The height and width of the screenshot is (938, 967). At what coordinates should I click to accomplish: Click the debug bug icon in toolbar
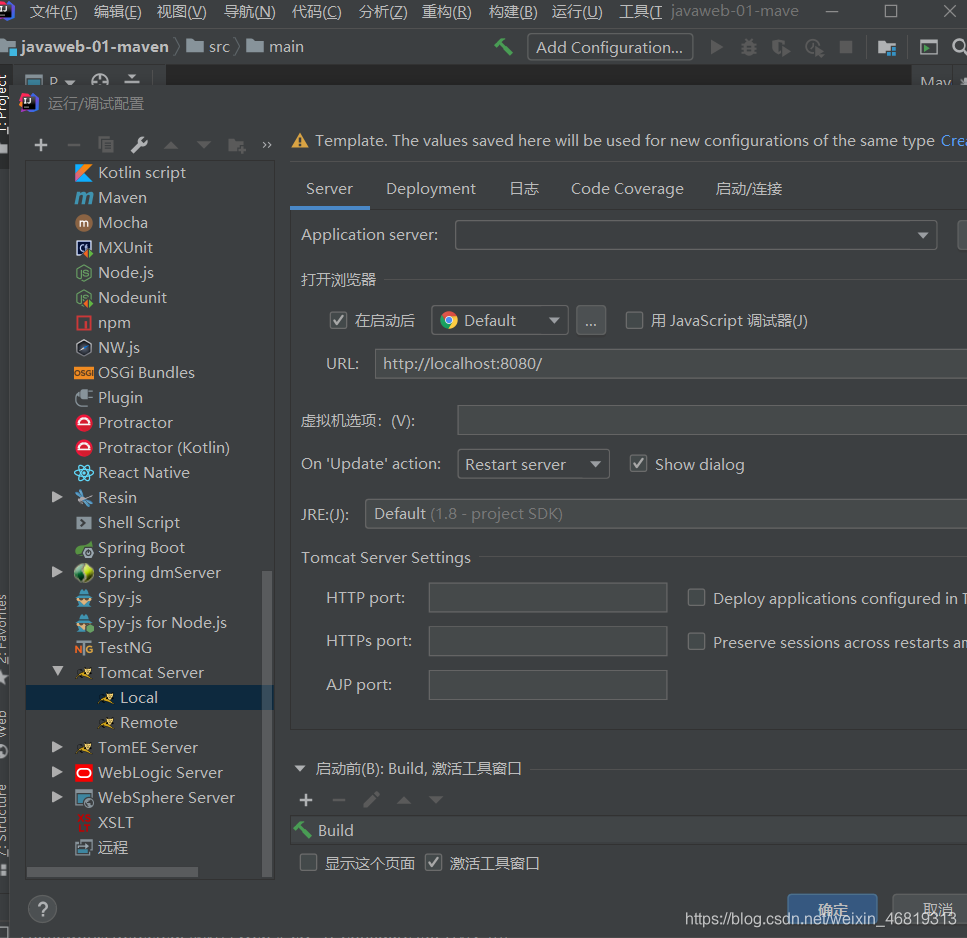[x=749, y=47]
